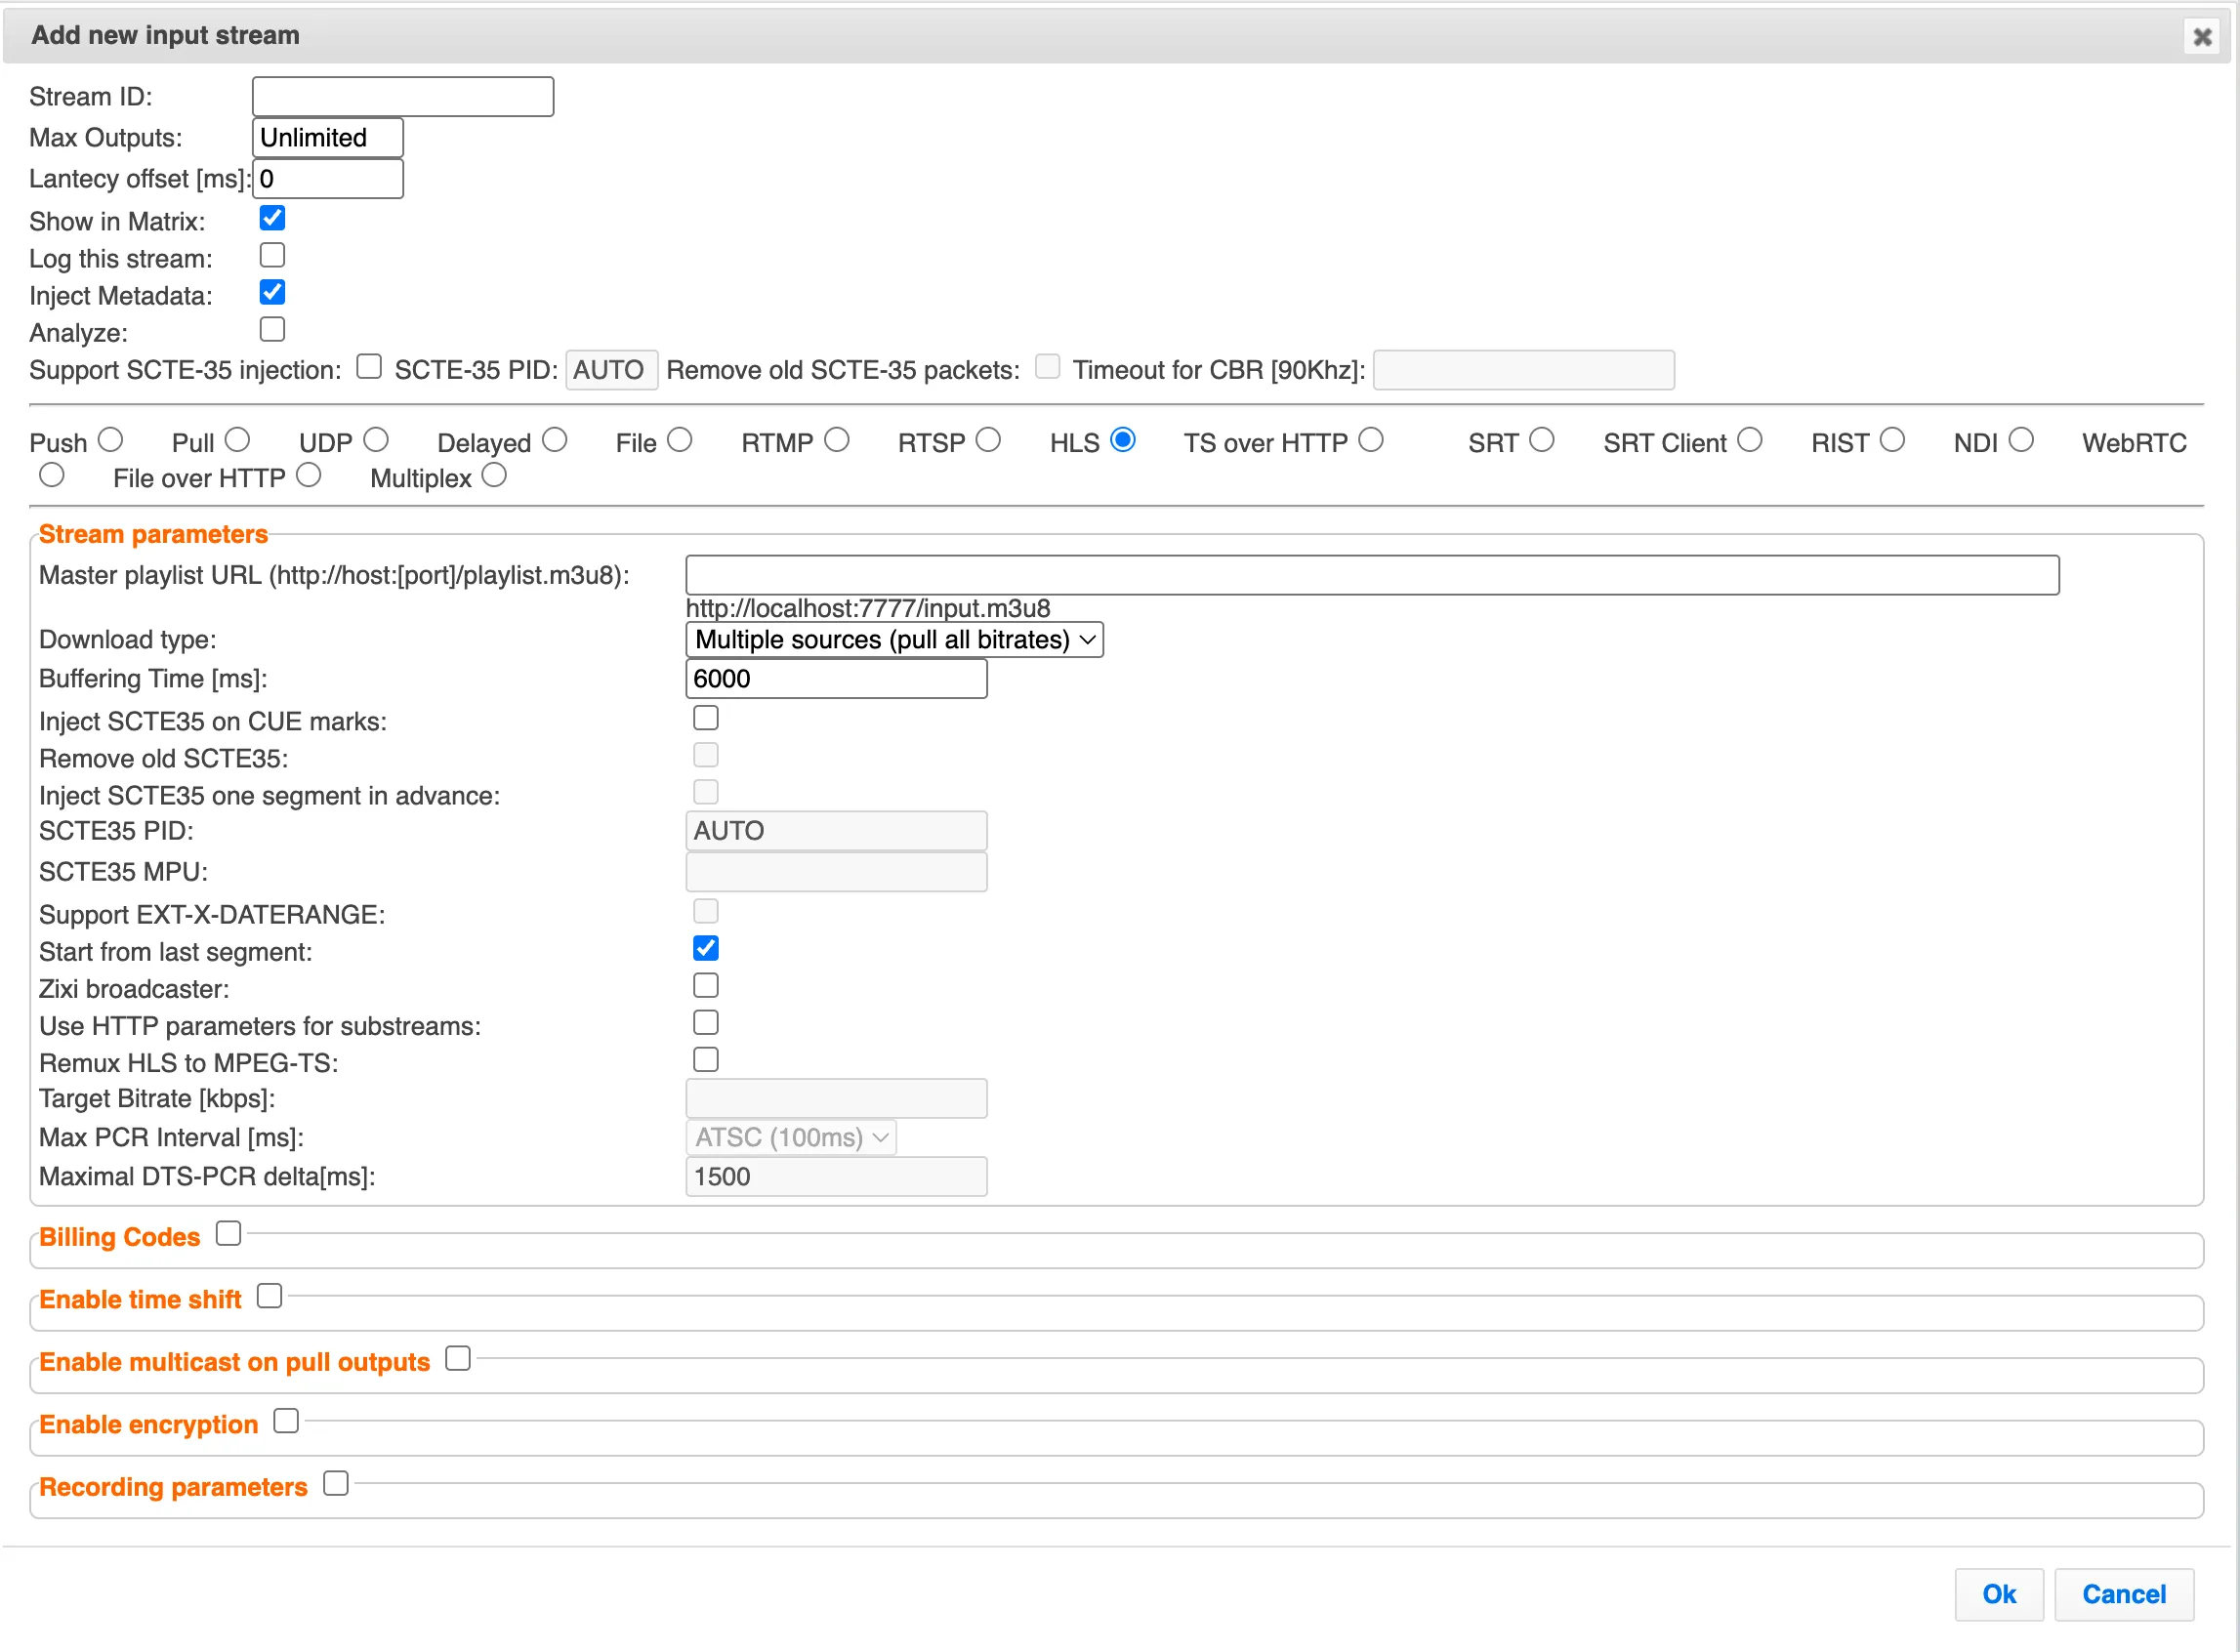Screen dimensions: 2240x1652
Task: Select the RTMP stream type
Action: pos(837,440)
